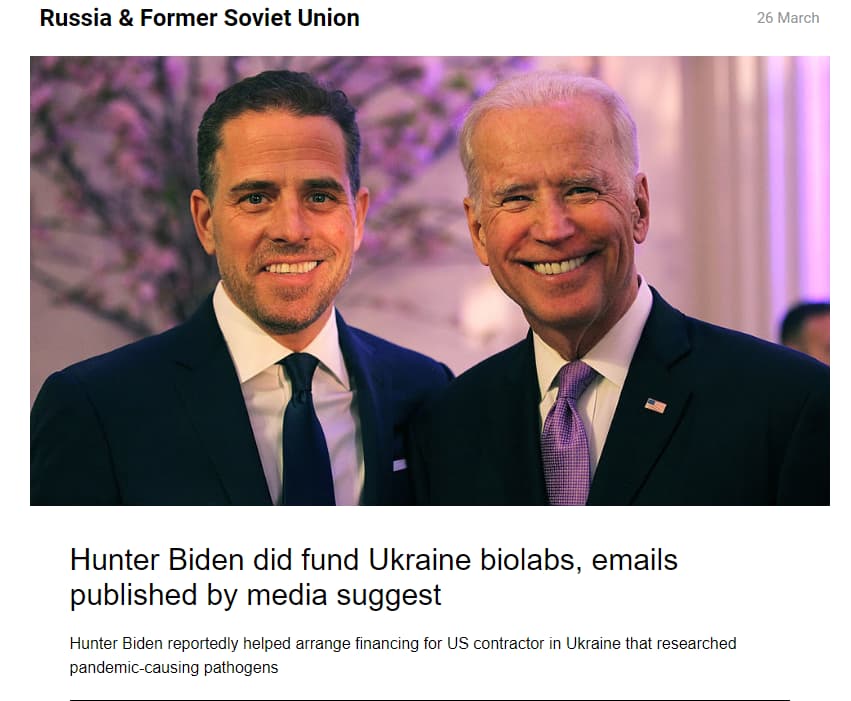Click the dark navy necktie
The height and width of the screenshot is (701, 851).
click(x=306, y=429)
